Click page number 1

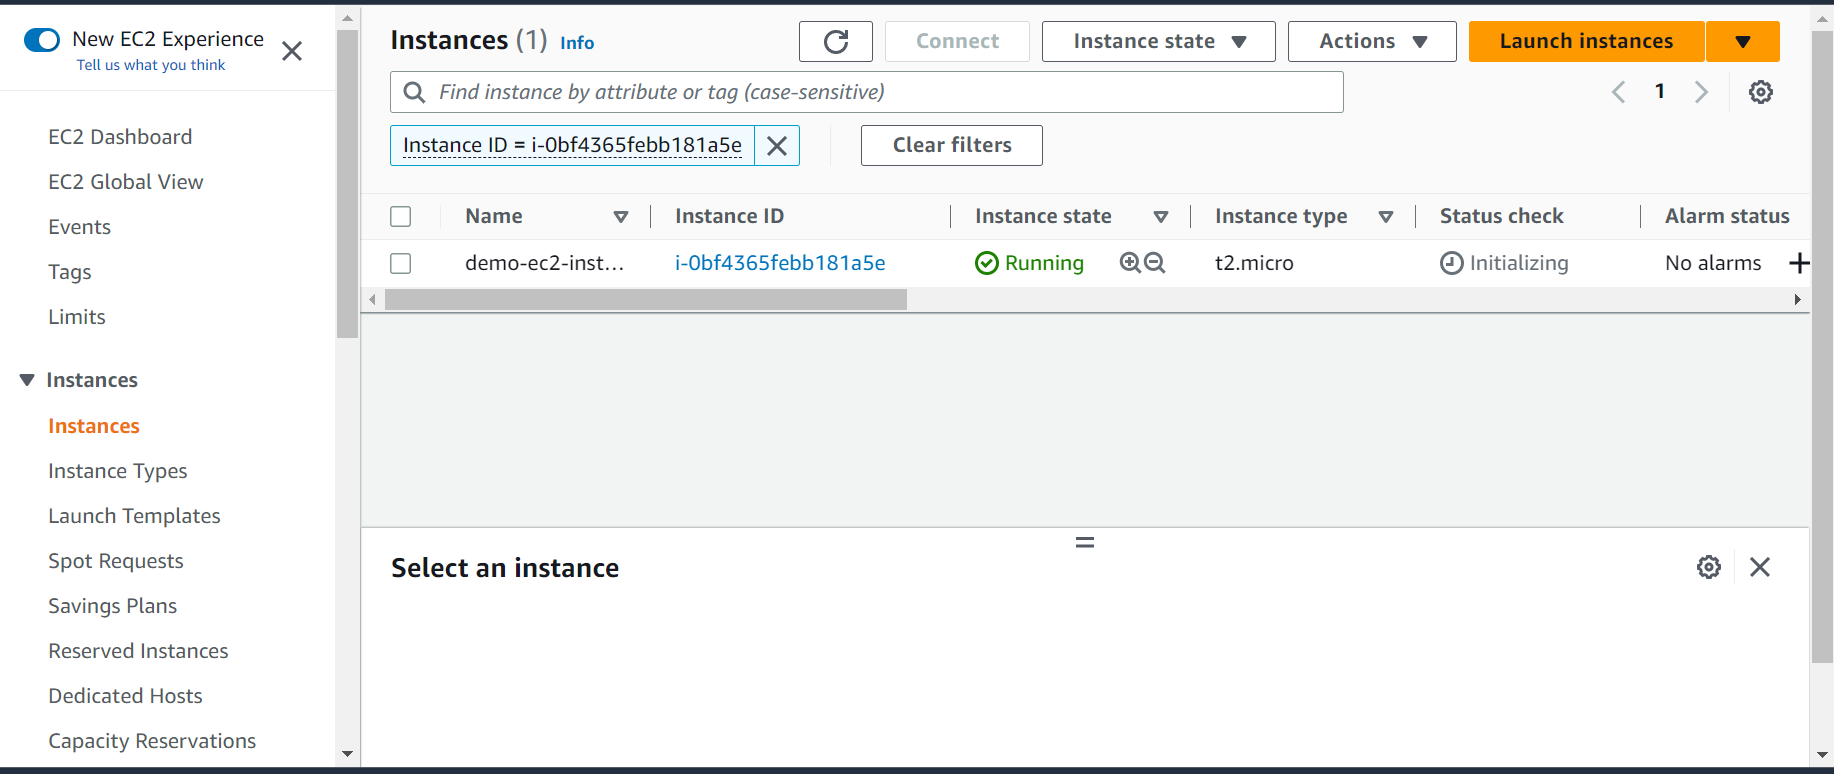1660,91
